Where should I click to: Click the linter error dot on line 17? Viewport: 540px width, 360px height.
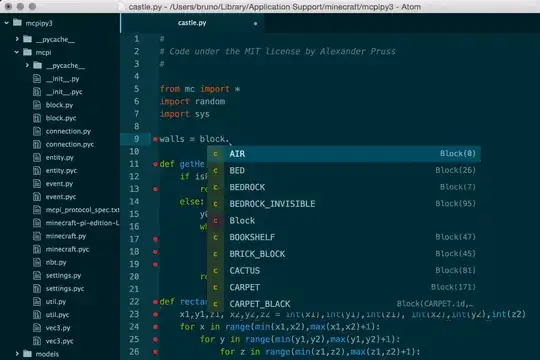click(x=155, y=239)
